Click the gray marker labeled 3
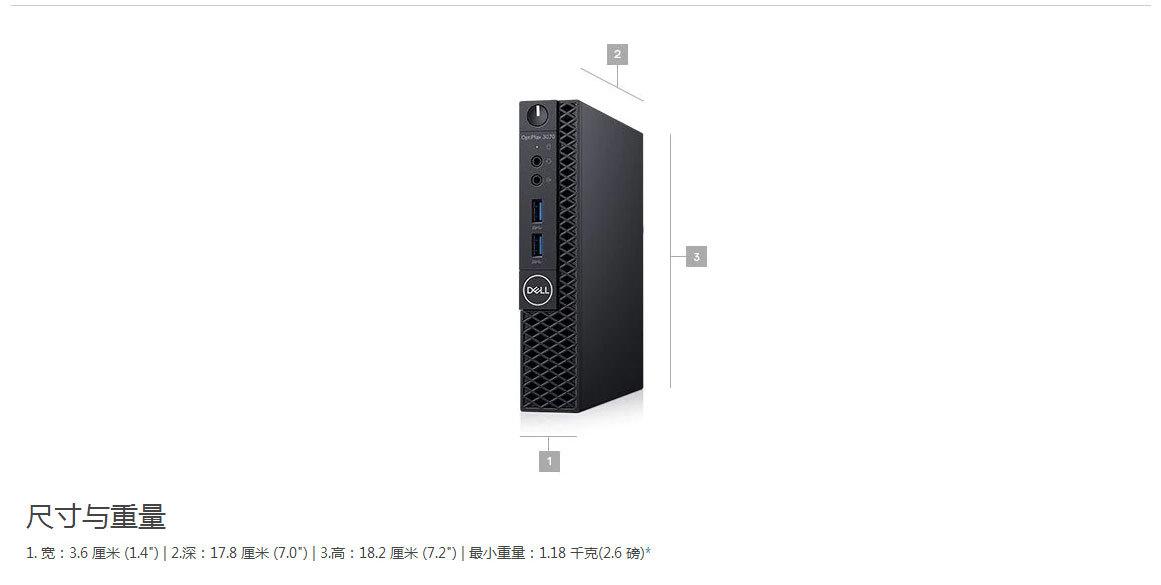Image resolution: width=1161 pixels, height=585 pixels. click(x=696, y=257)
